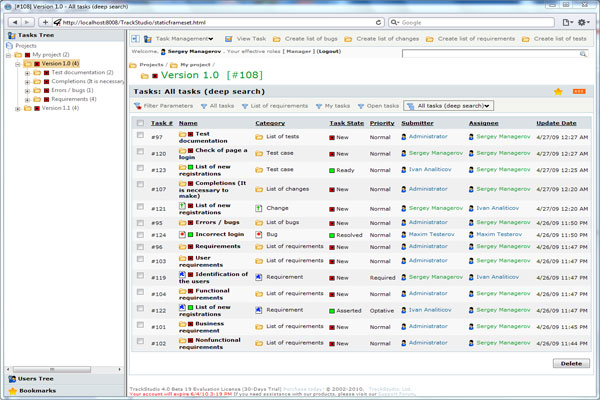Switch to the Open tasks filter tab
Viewport: 600px width, 400px height.
coord(381,105)
